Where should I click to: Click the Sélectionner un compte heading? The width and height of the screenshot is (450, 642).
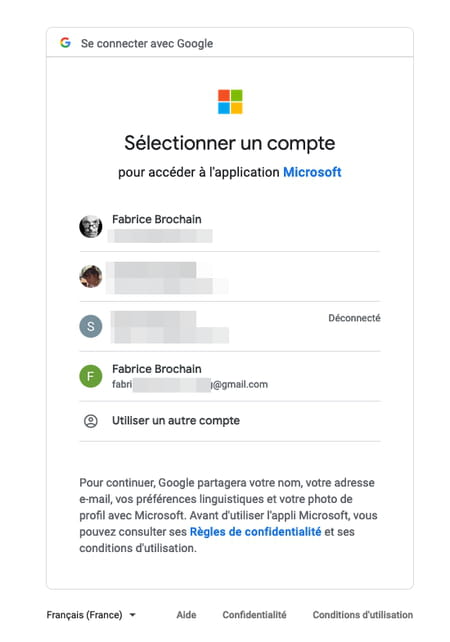[230, 143]
